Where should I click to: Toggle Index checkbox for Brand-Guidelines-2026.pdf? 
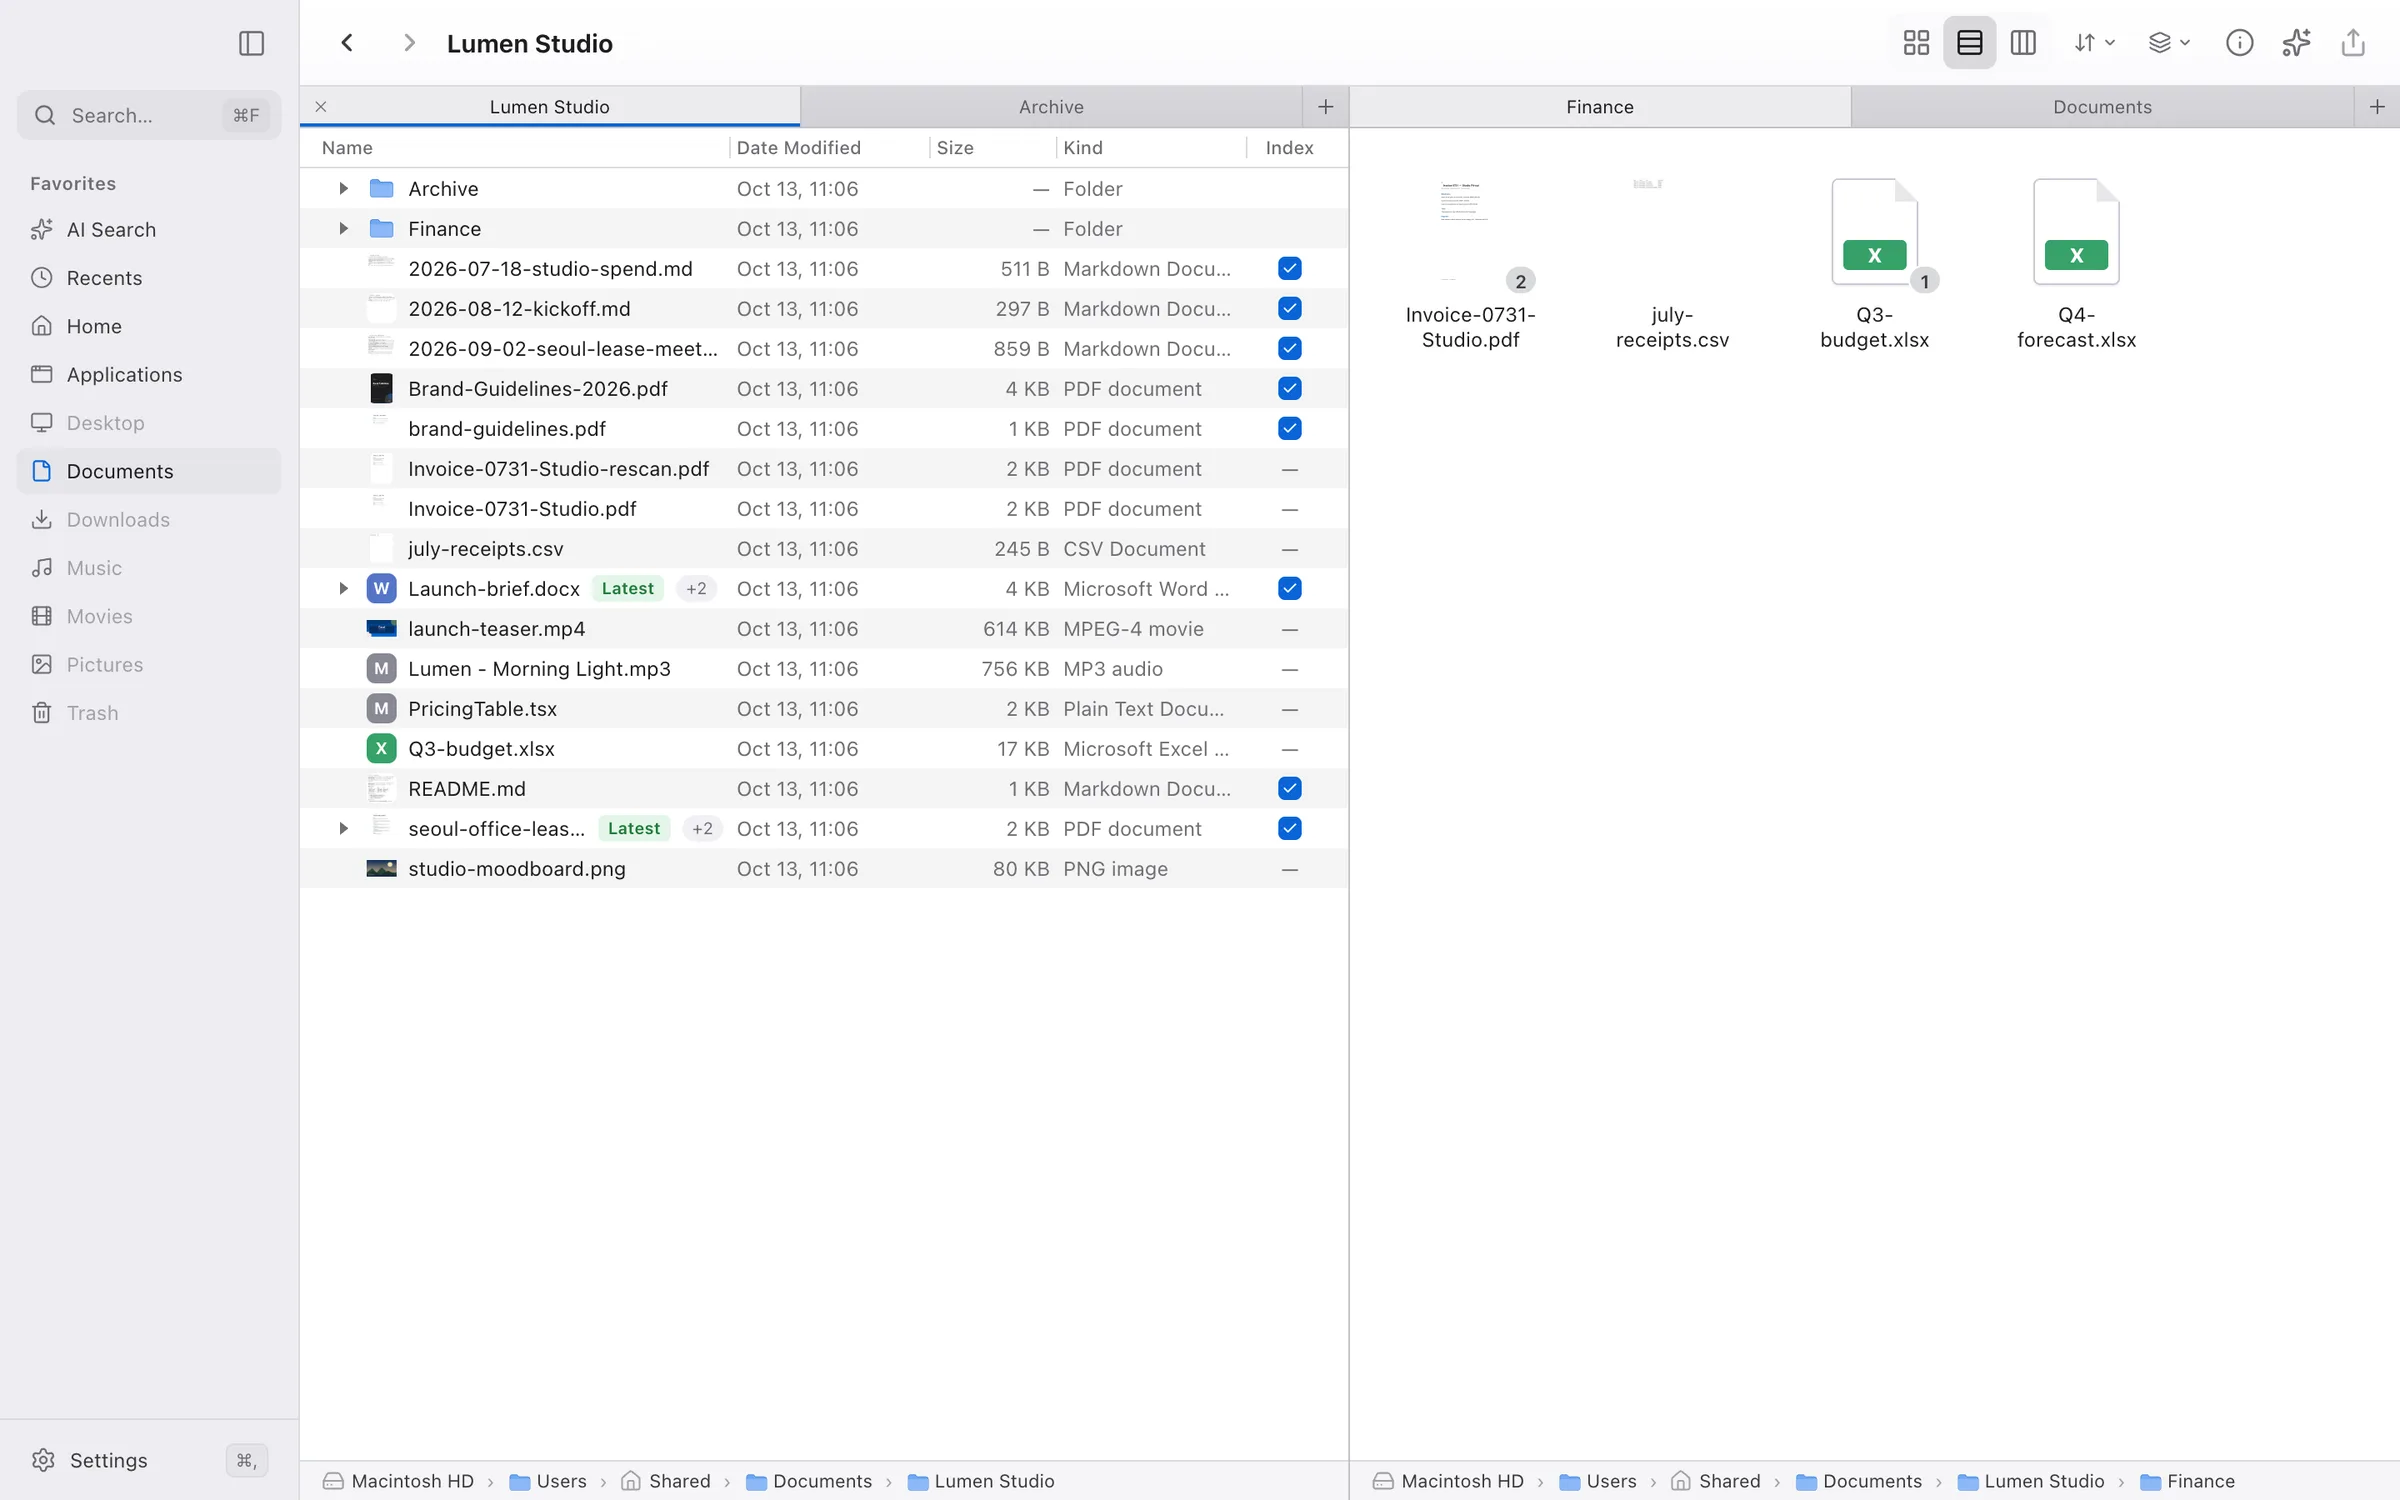point(1289,389)
